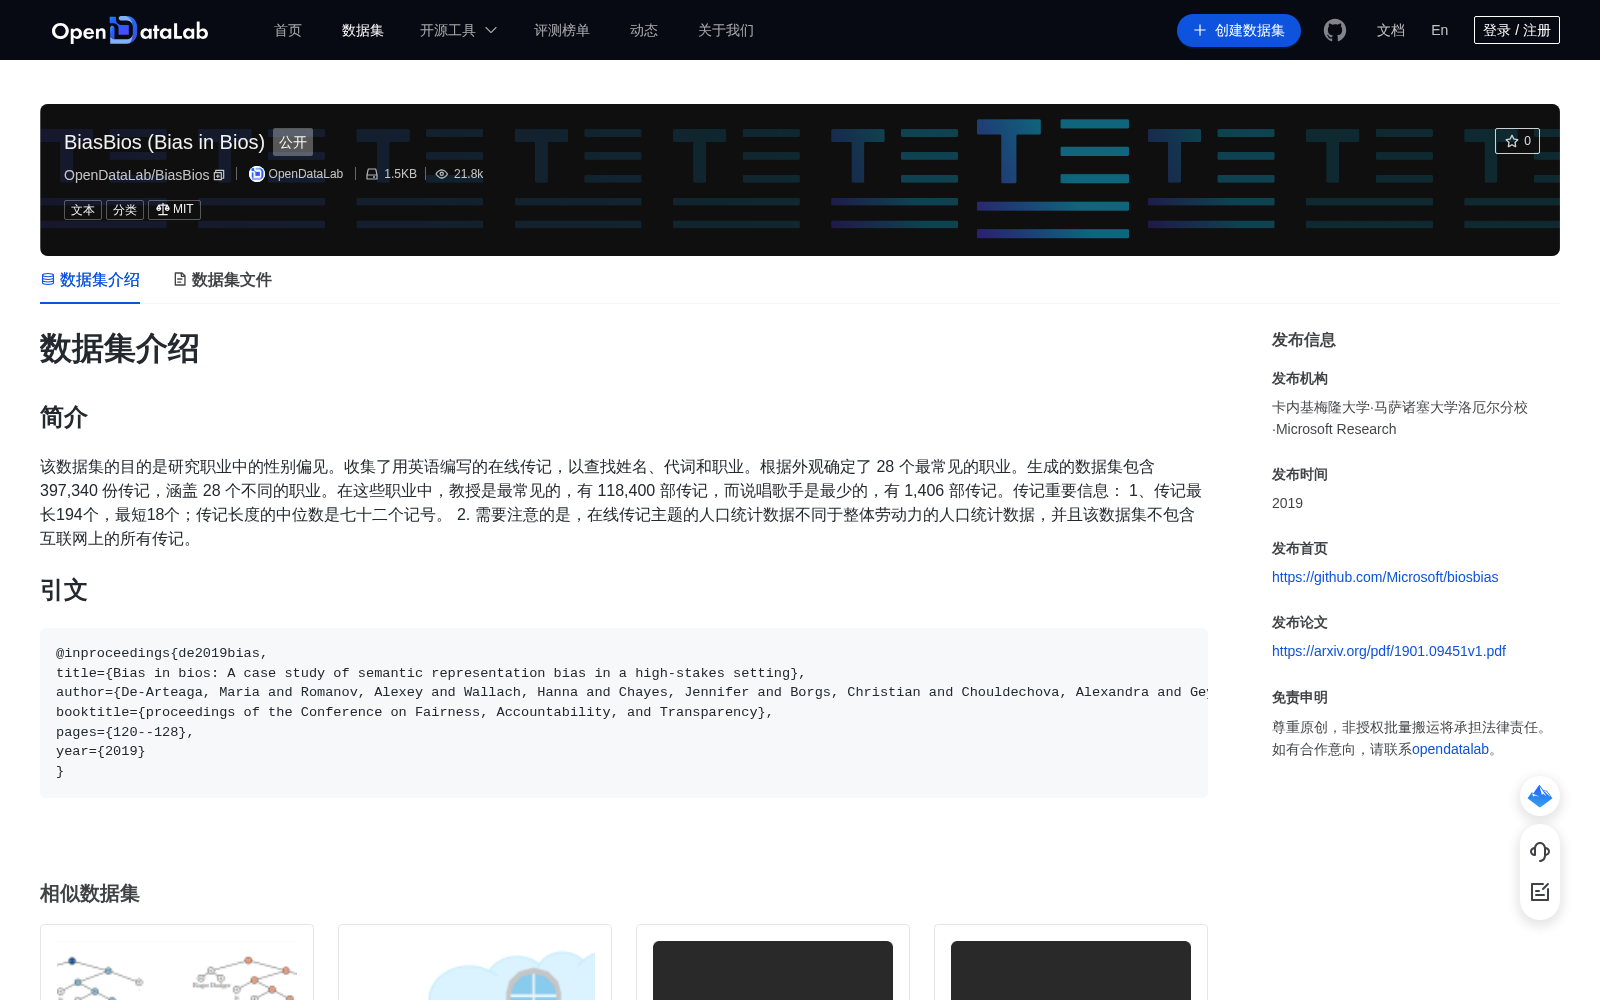Viewport: 1600px width, 1000px height.
Task: Open the GitHub icon link
Action: [x=1335, y=30]
